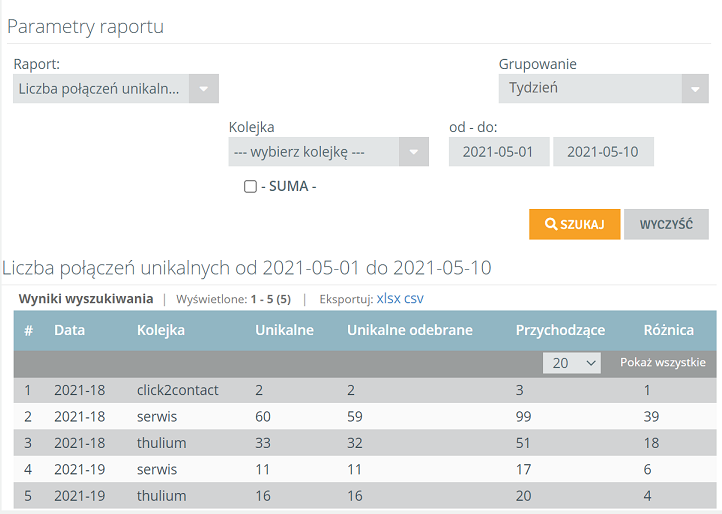Sort by the # column header
This screenshot has height=514, width=722.
click(29, 330)
